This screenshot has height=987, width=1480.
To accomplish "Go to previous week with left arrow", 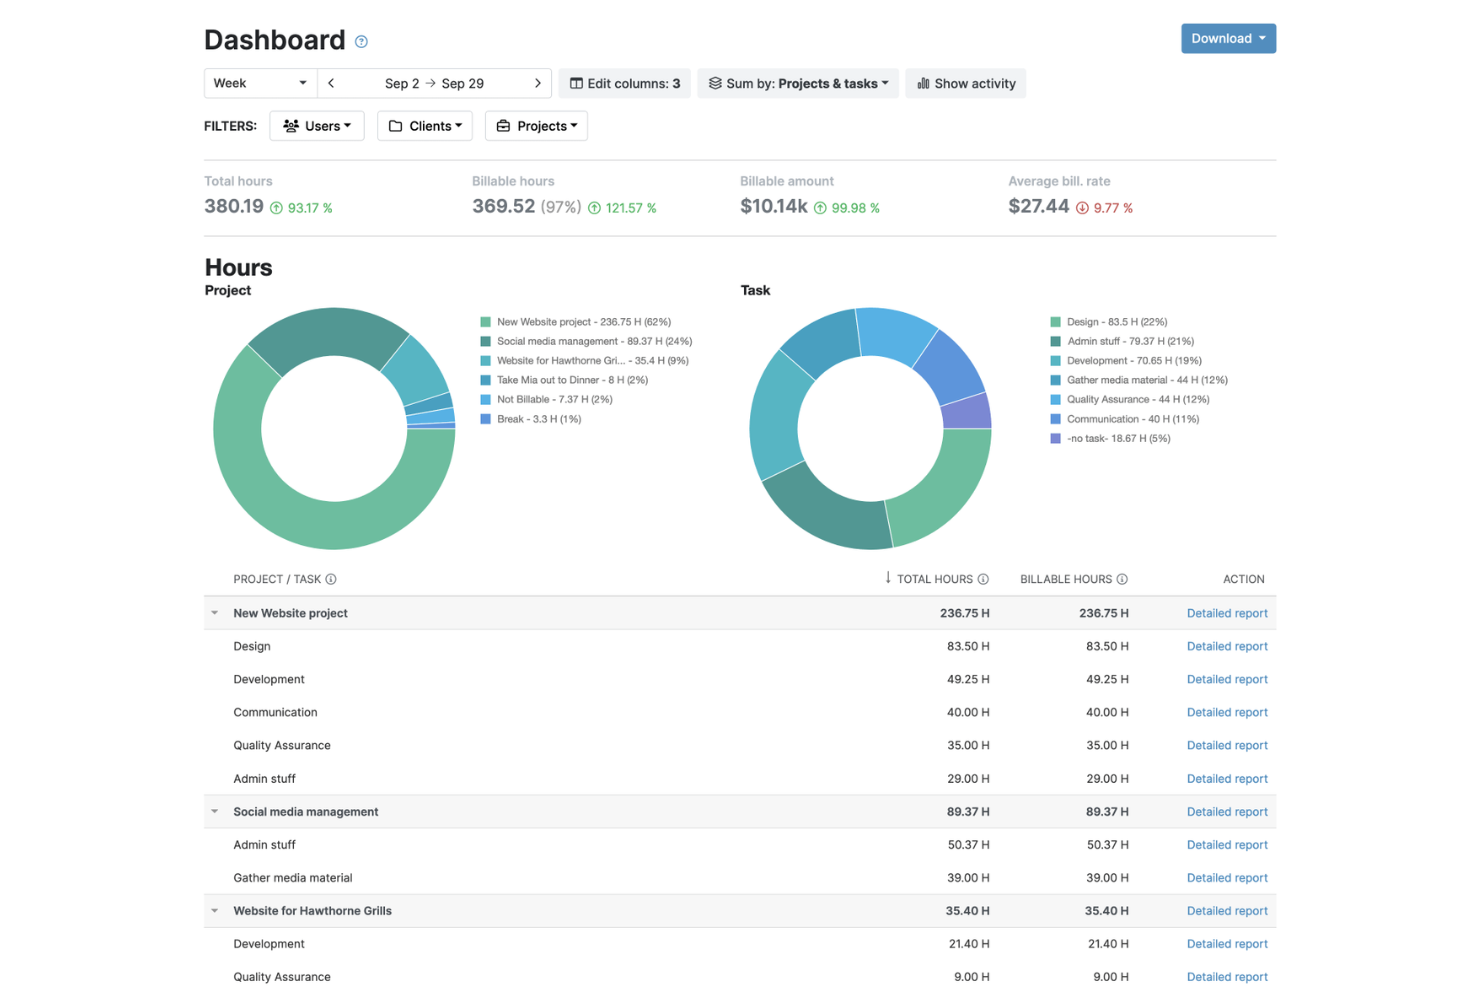I will coord(331,83).
